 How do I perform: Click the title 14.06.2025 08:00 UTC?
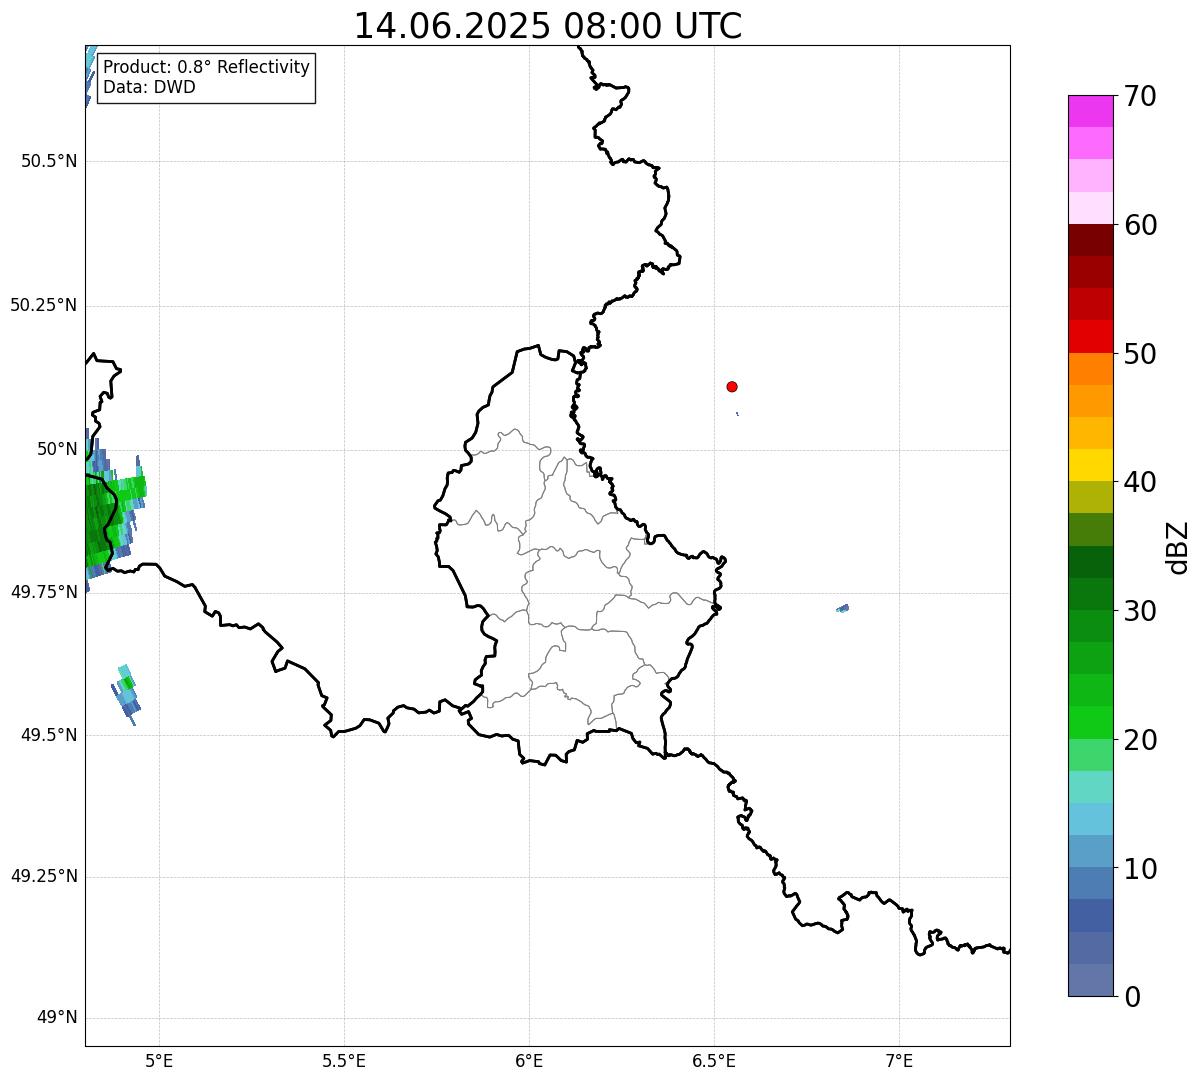pos(548,26)
